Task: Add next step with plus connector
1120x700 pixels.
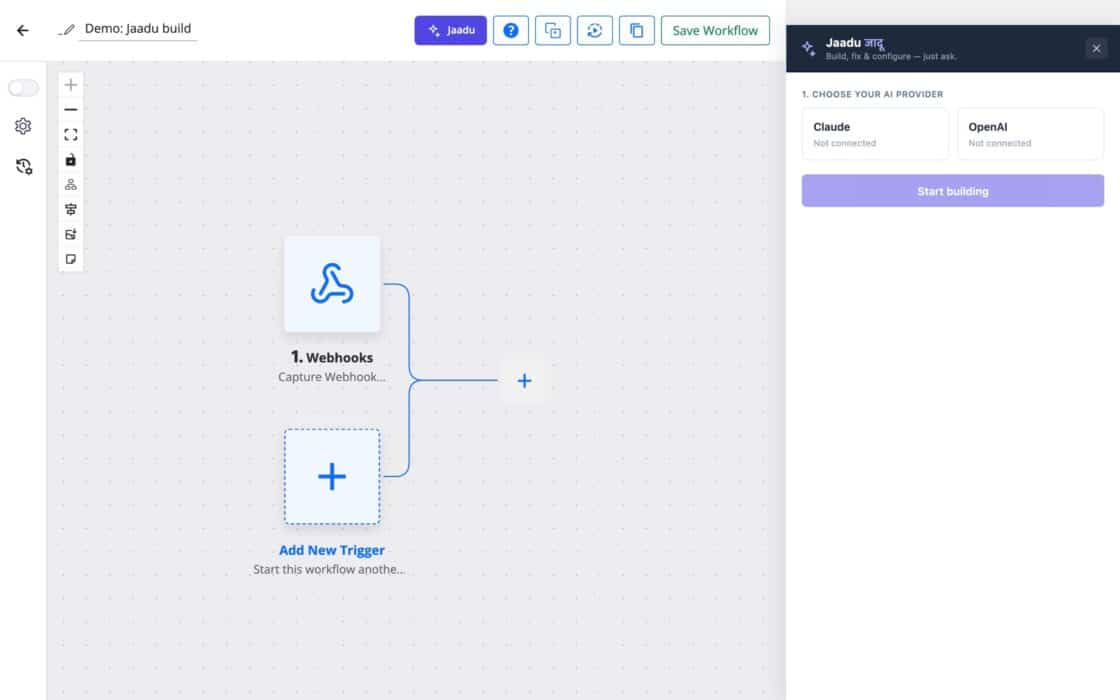Action: [524, 381]
